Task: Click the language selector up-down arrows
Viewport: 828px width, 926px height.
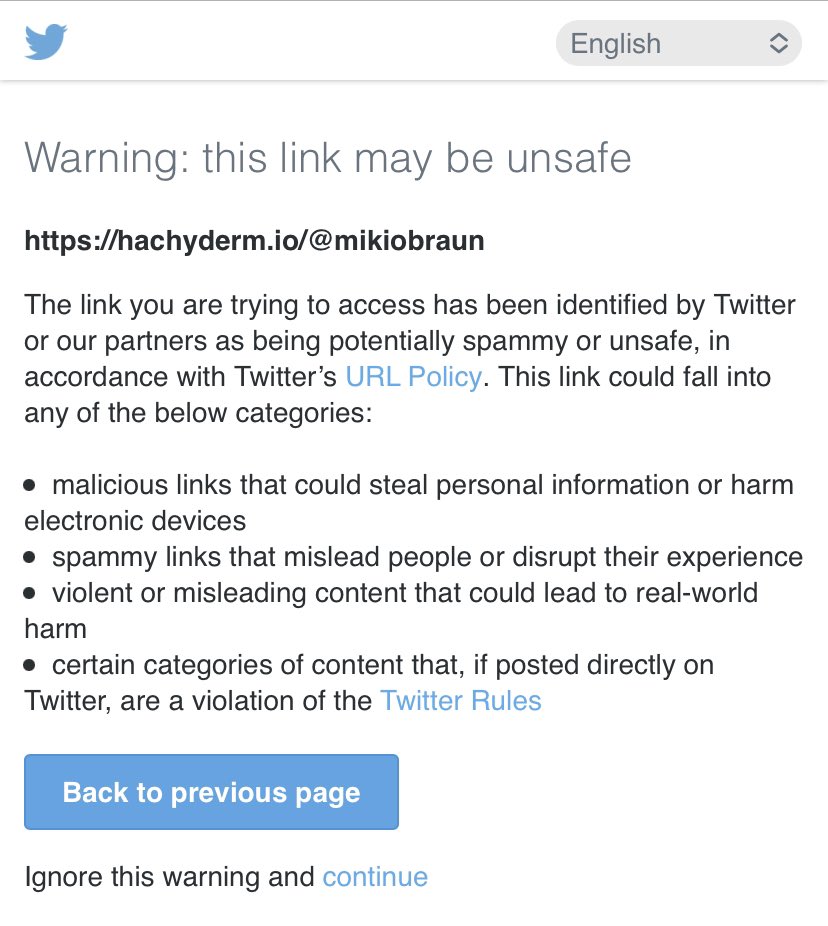Action: pyautogui.click(x=778, y=44)
